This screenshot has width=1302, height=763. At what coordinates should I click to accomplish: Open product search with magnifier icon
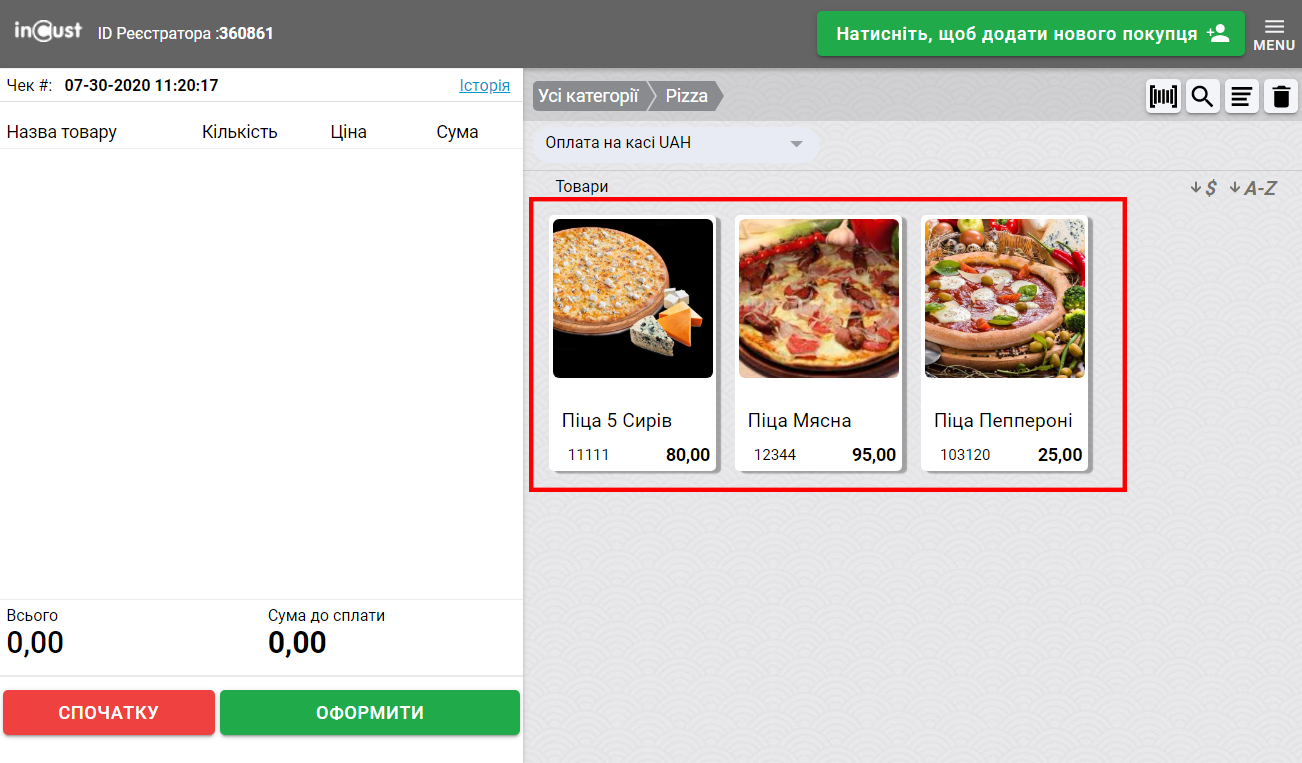1202,97
